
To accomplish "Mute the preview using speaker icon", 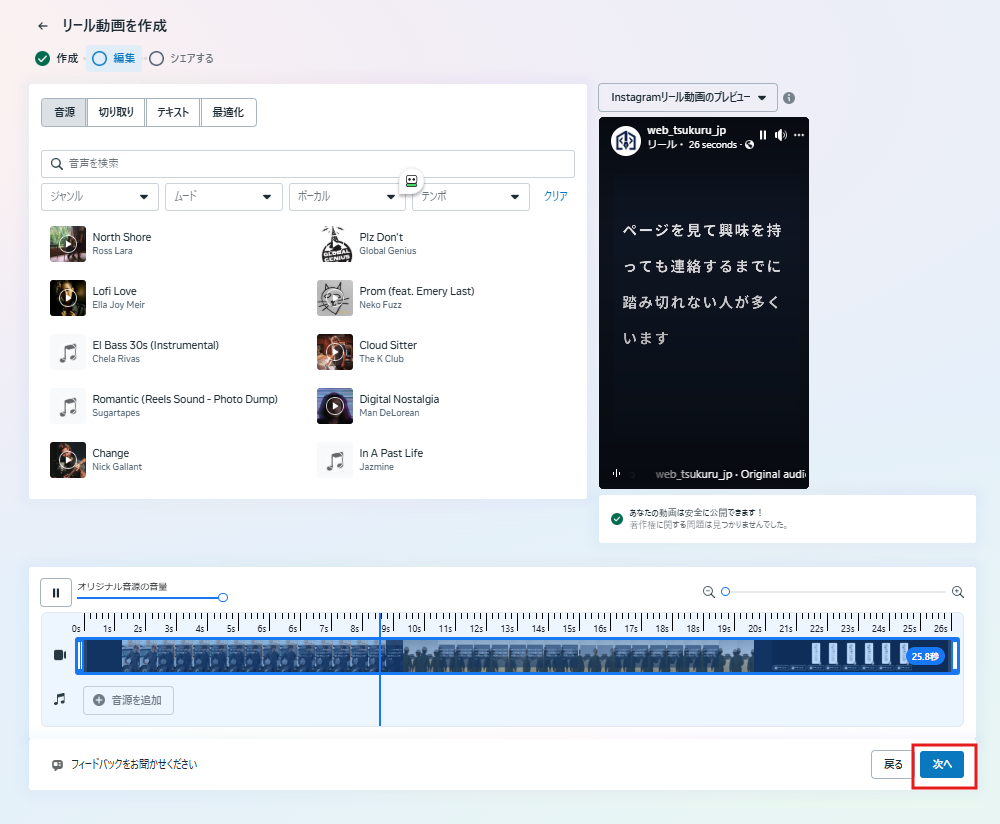I will coord(781,135).
